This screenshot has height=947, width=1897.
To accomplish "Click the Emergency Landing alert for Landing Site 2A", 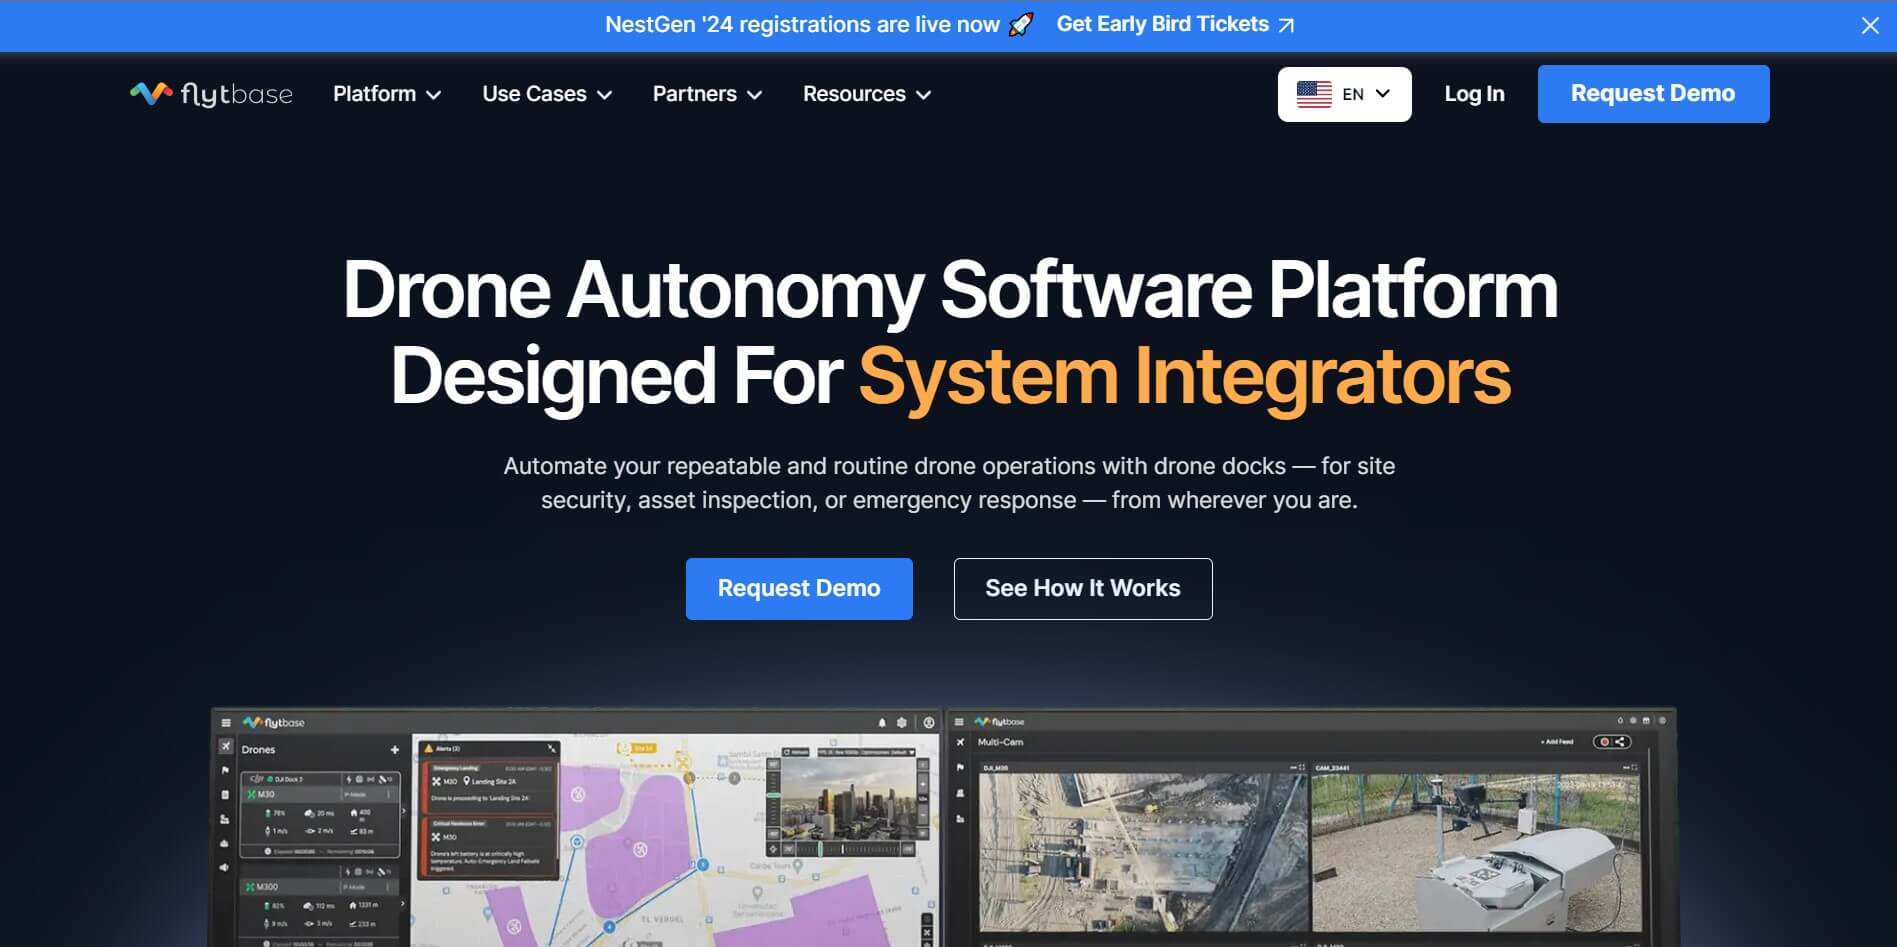I will 491,786.
